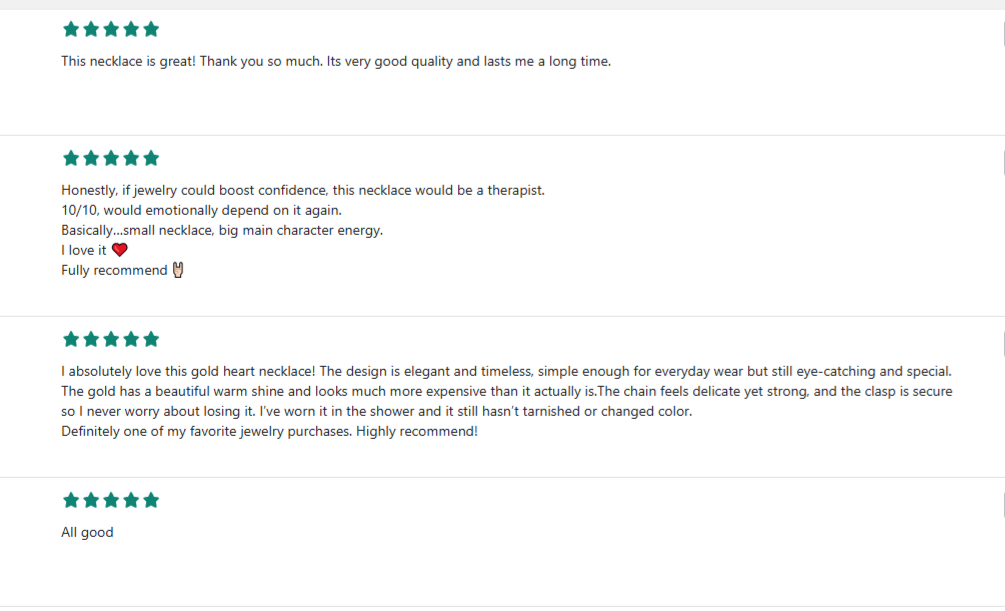The width and height of the screenshot is (1005, 611).
Task: Click the fourth star of the gold heart necklace review
Action: pos(131,339)
